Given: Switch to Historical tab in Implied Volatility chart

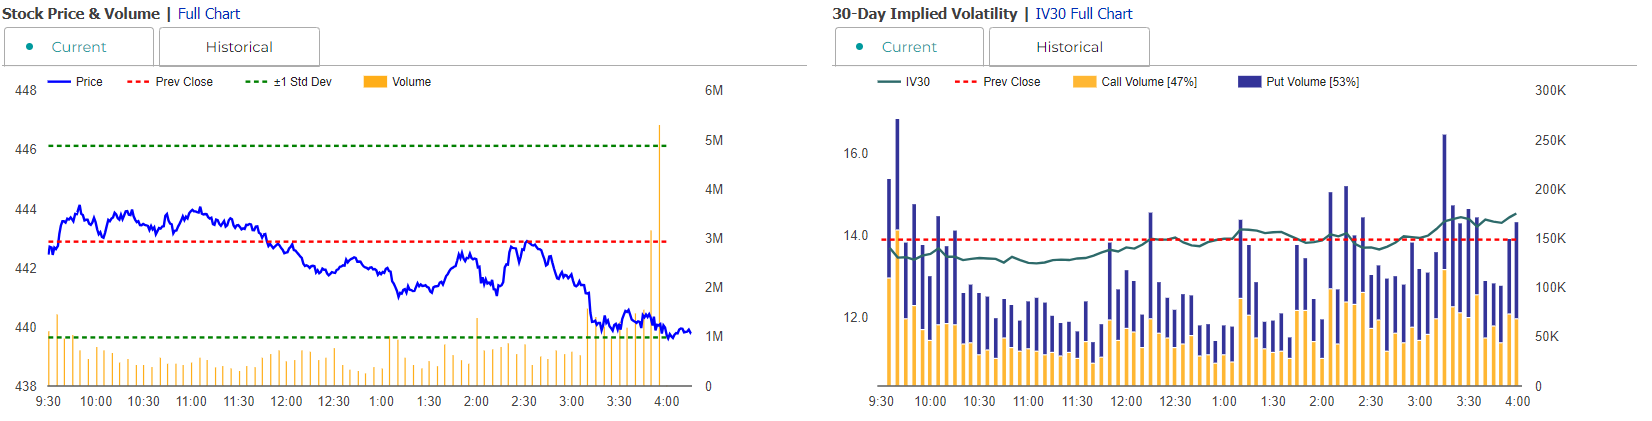Looking at the screenshot, I should click(x=1069, y=47).
